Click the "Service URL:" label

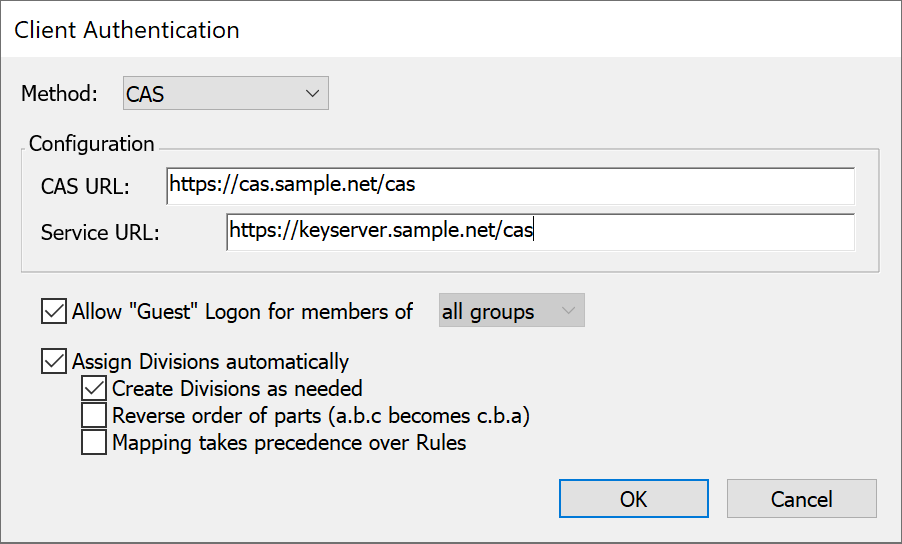(100, 232)
